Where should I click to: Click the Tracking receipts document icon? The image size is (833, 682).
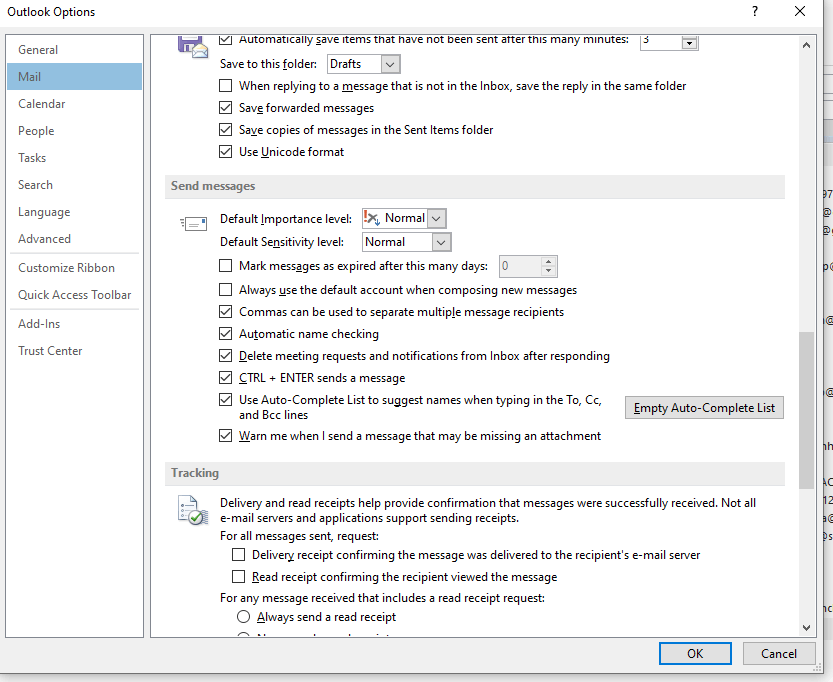tap(193, 510)
